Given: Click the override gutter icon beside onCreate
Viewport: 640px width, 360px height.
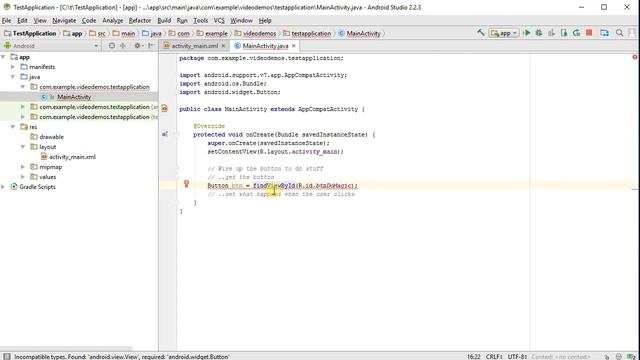Looking at the screenshot, I should coord(165,134).
